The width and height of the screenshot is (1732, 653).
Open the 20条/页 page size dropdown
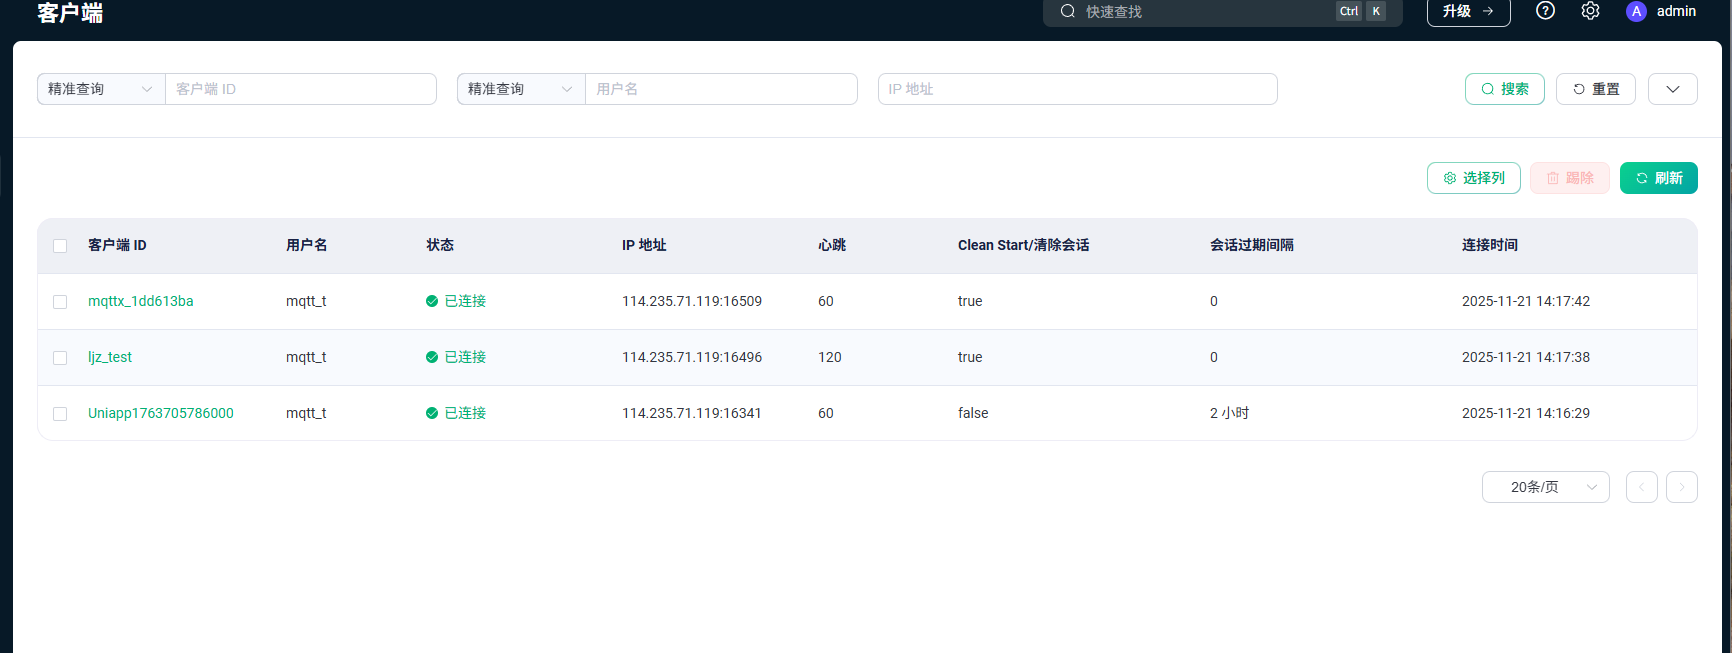1545,487
